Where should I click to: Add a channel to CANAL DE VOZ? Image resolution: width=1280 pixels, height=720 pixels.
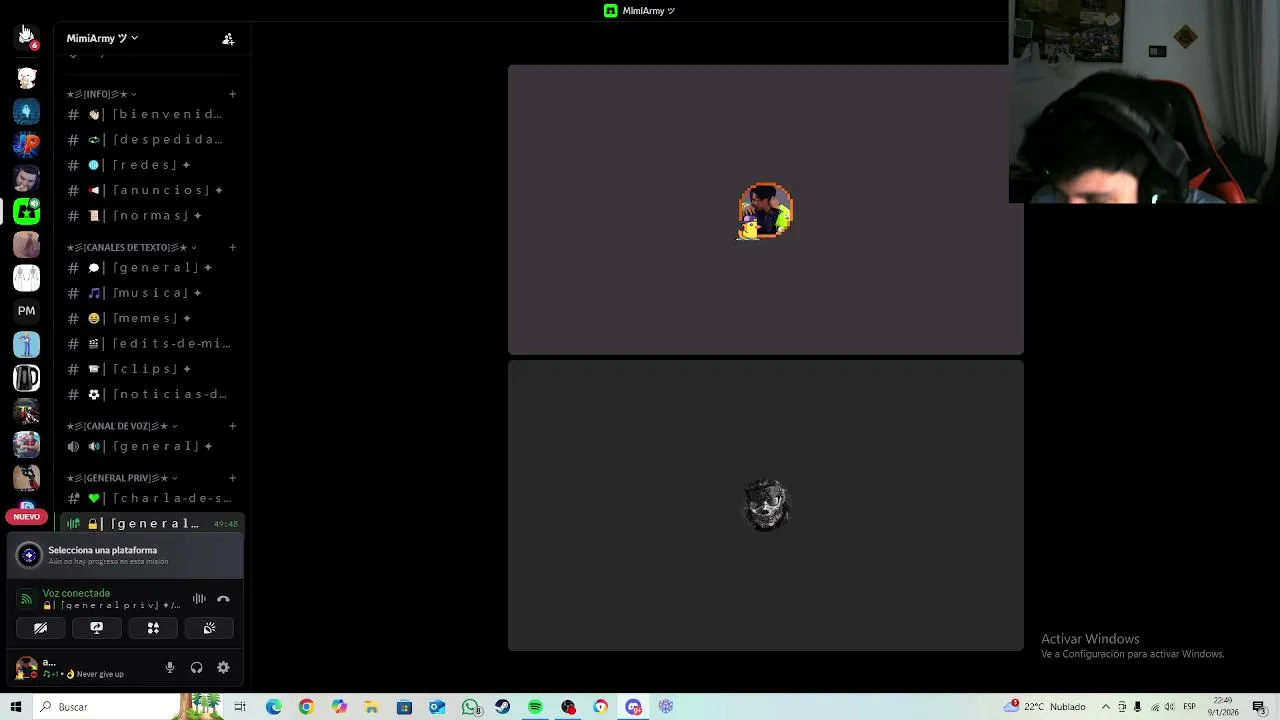pos(232,426)
